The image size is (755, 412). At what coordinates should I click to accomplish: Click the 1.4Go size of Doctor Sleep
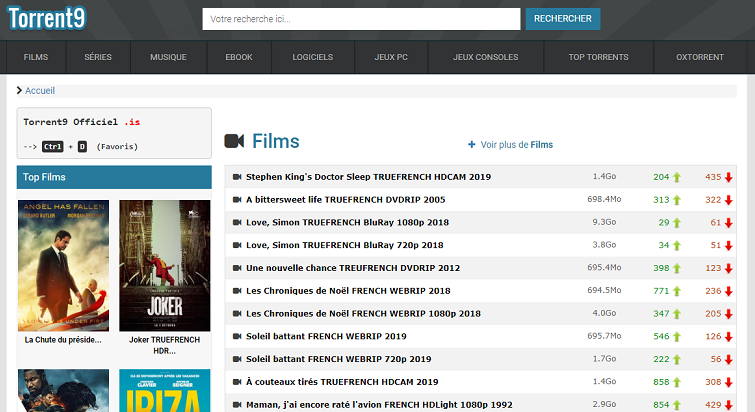(604, 176)
